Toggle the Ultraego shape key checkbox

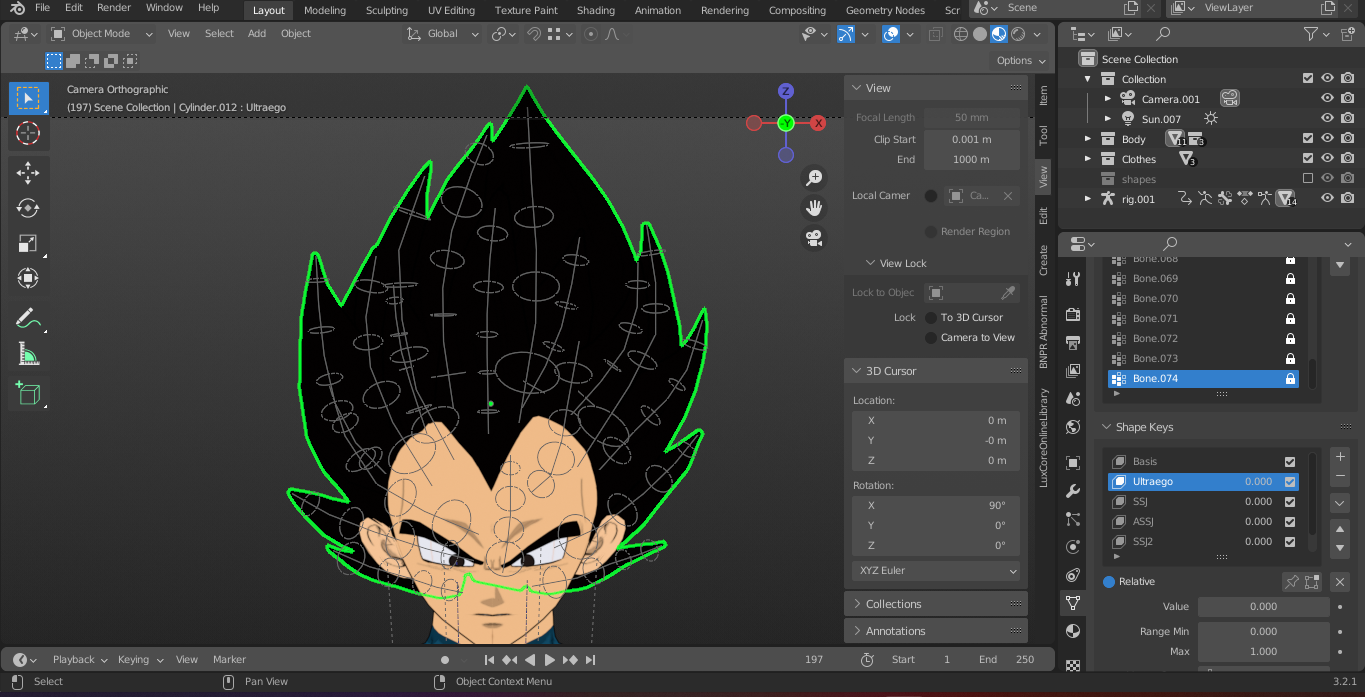coord(1290,482)
